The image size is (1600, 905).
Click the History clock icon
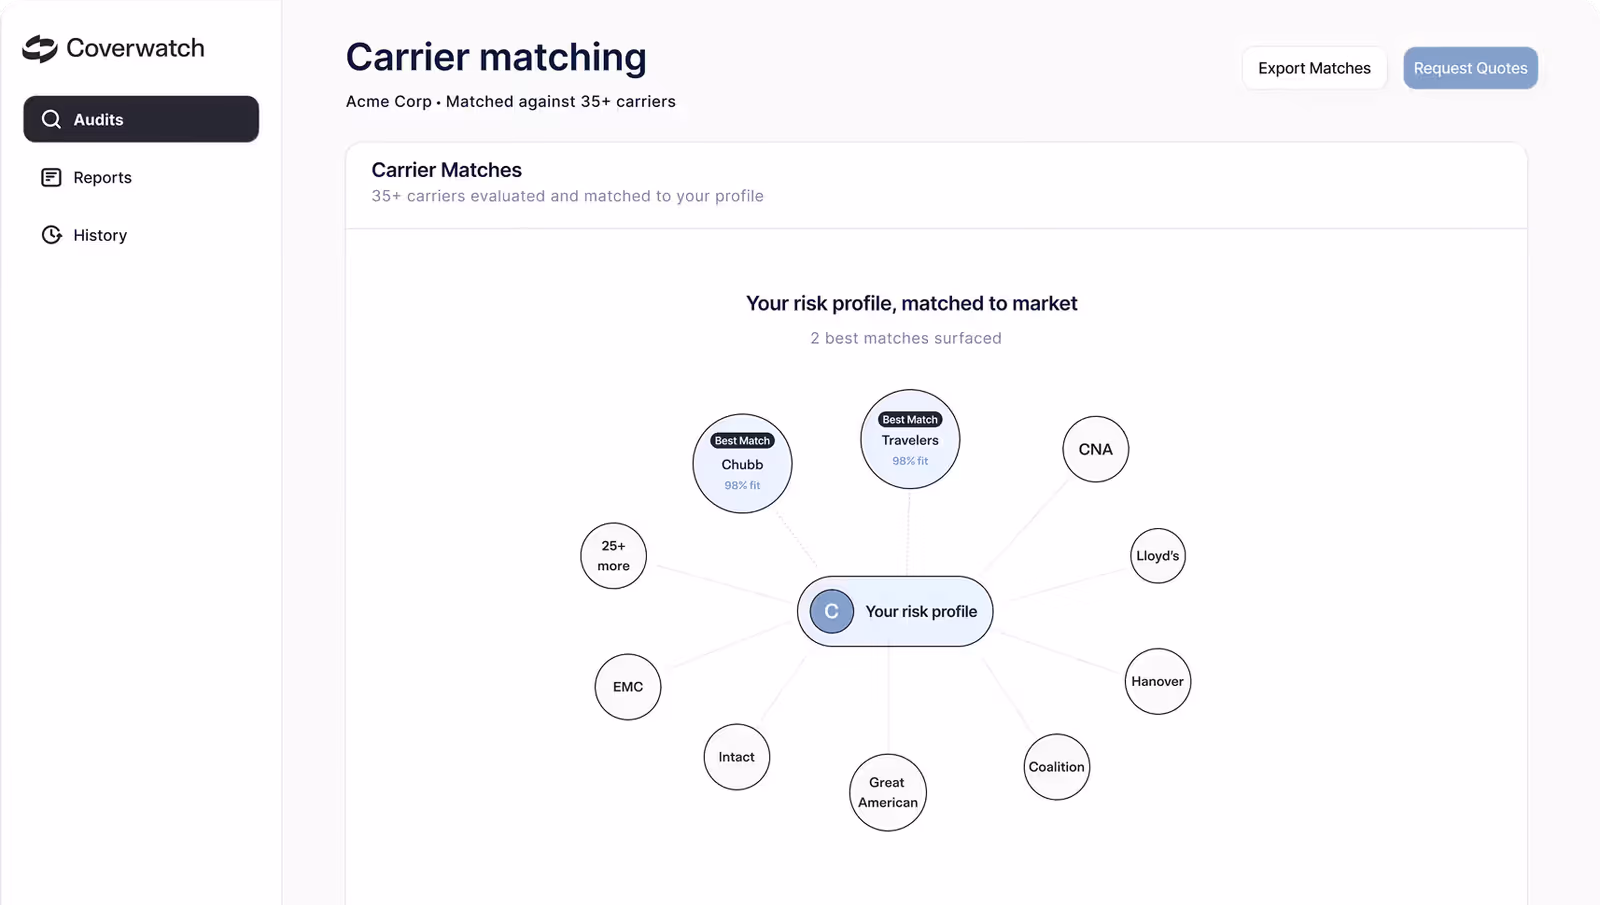click(x=51, y=235)
